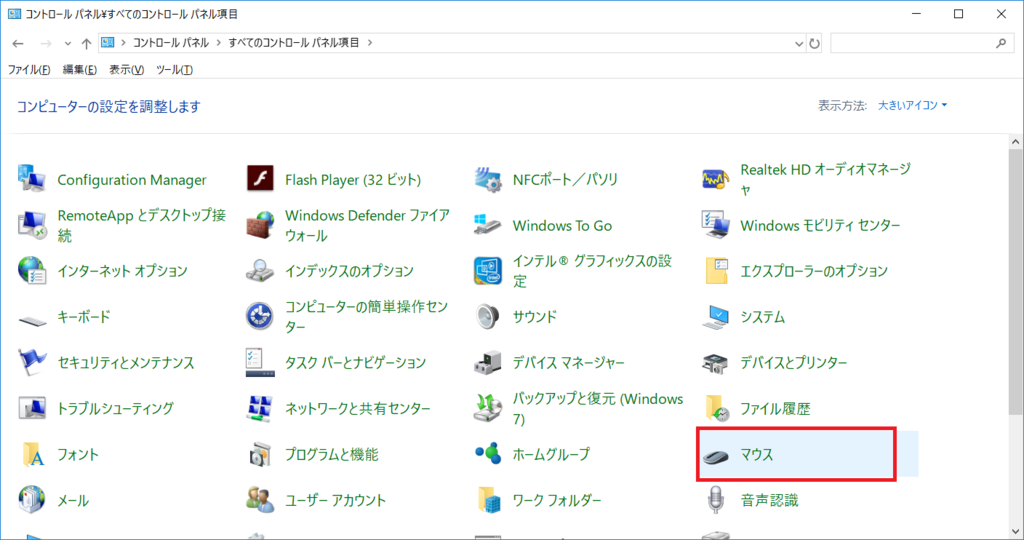Open the Realtek HD オーディオマネージャ icon
Image resolution: width=1024 pixels, height=540 pixels.
pyautogui.click(x=715, y=179)
